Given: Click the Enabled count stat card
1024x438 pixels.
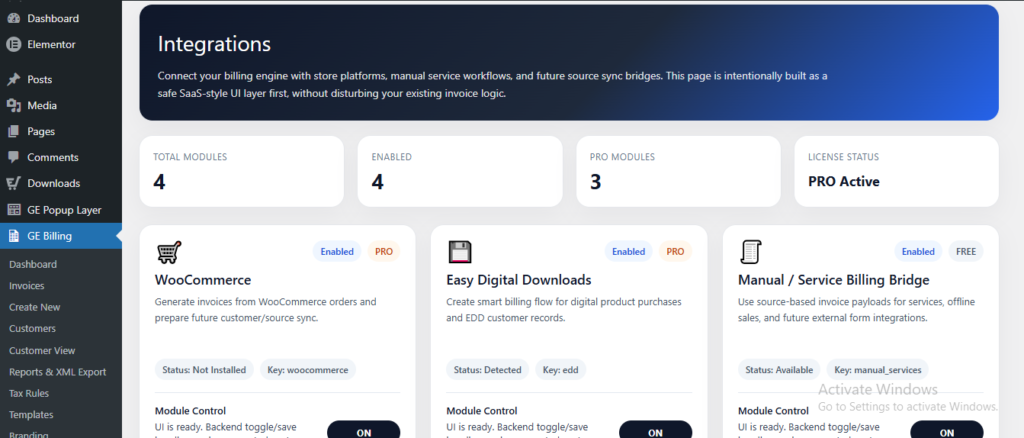Looking at the screenshot, I should [x=460, y=172].
